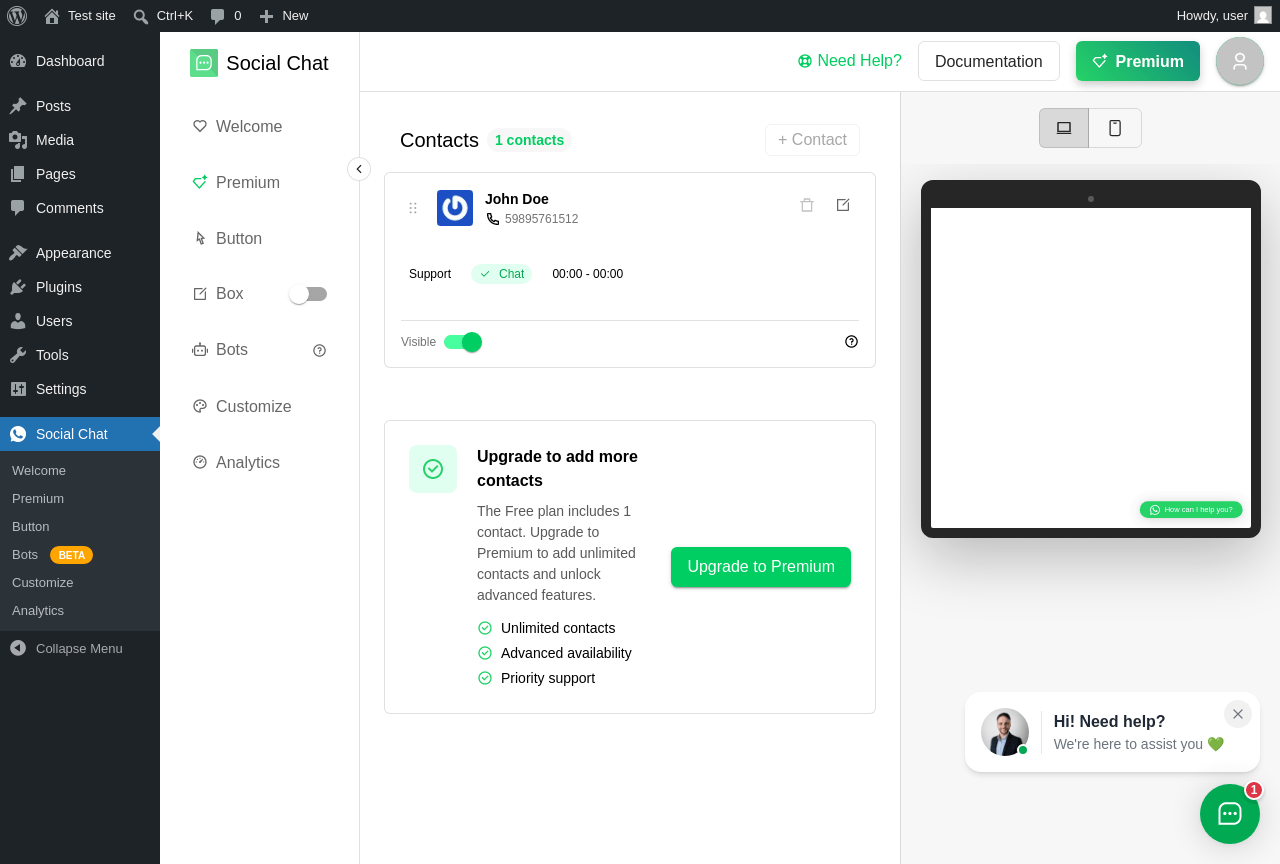Click the Users icon in the sidebar
The height and width of the screenshot is (864, 1280).
[18, 321]
